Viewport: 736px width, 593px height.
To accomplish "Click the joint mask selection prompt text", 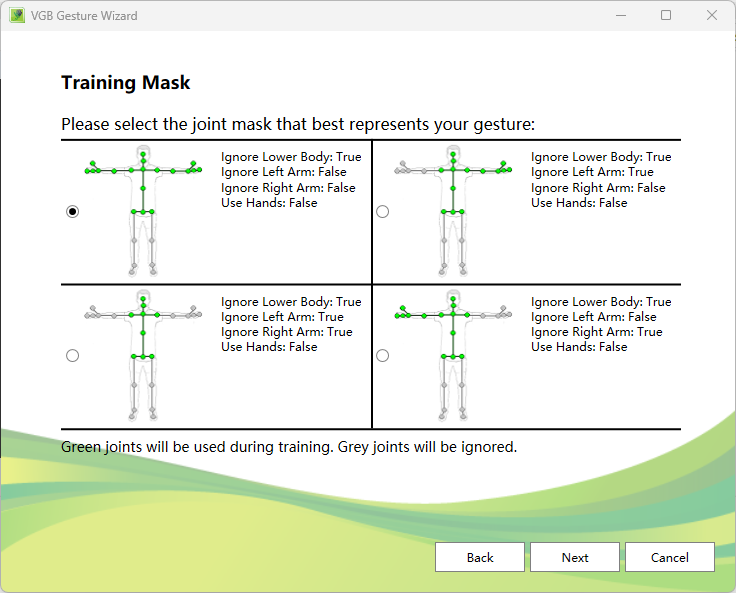I will [x=298, y=125].
